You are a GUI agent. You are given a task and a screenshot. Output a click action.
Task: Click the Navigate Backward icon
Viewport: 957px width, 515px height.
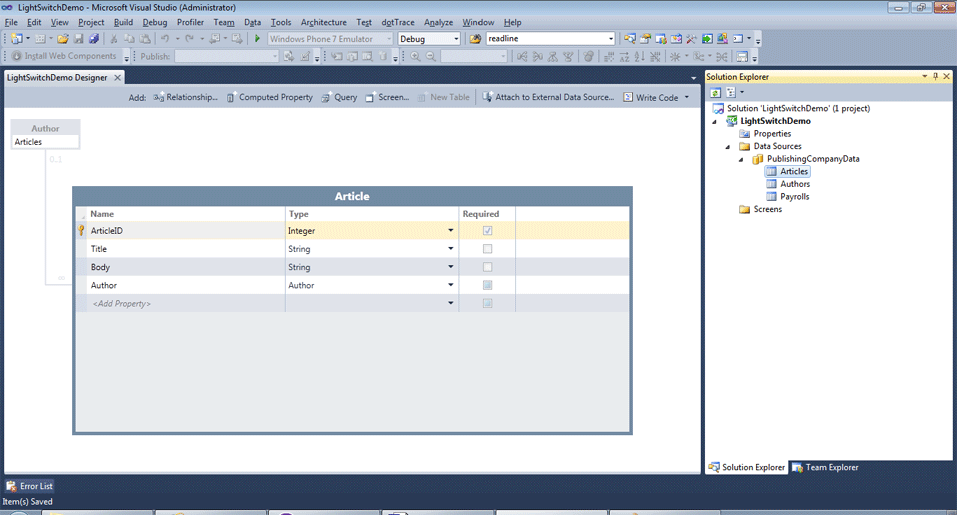coord(214,38)
